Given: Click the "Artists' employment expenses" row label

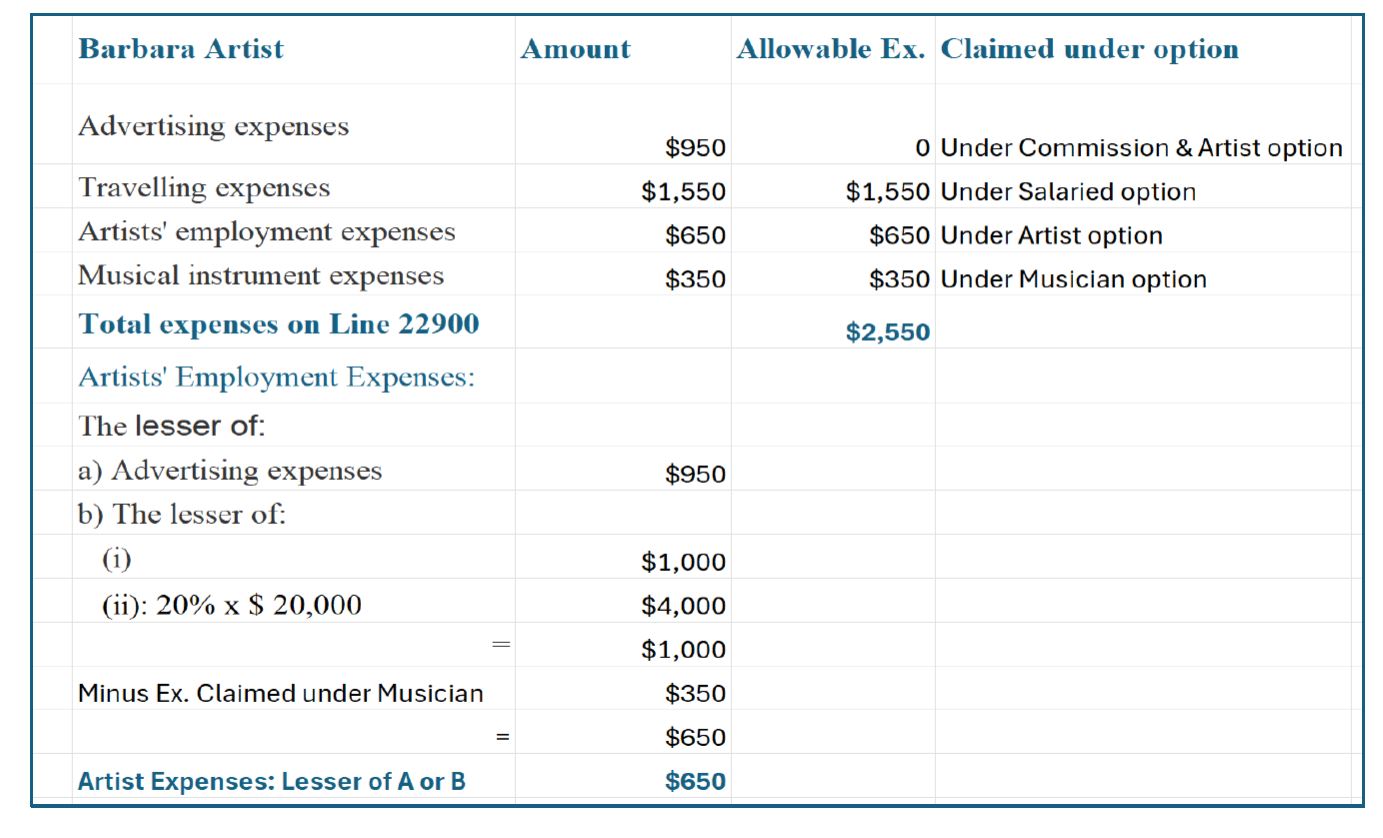Looking at the screenshot, I should coord(267,232).
